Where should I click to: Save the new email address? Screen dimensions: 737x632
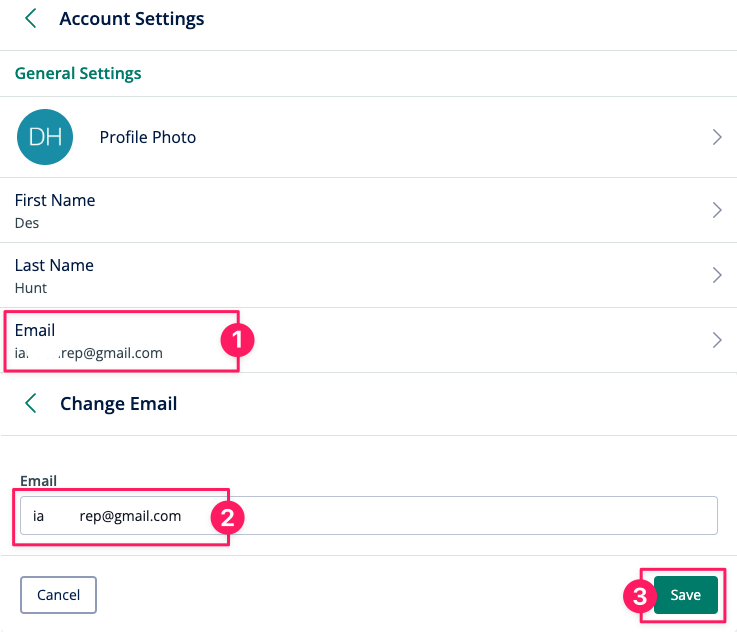click(x=686, y=595)
